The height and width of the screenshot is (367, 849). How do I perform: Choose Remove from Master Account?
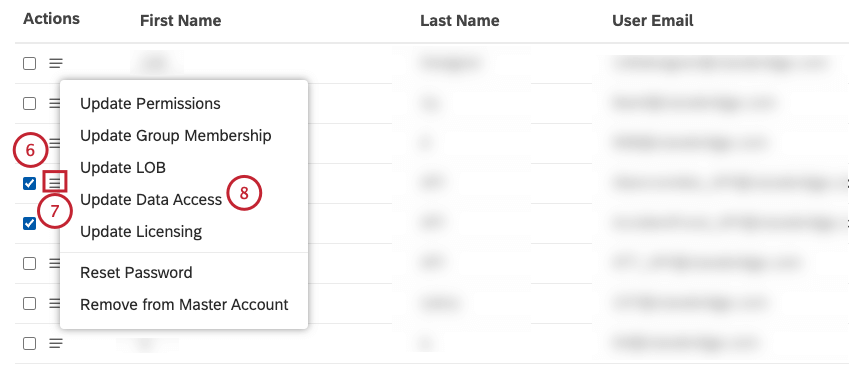point(184,304)
